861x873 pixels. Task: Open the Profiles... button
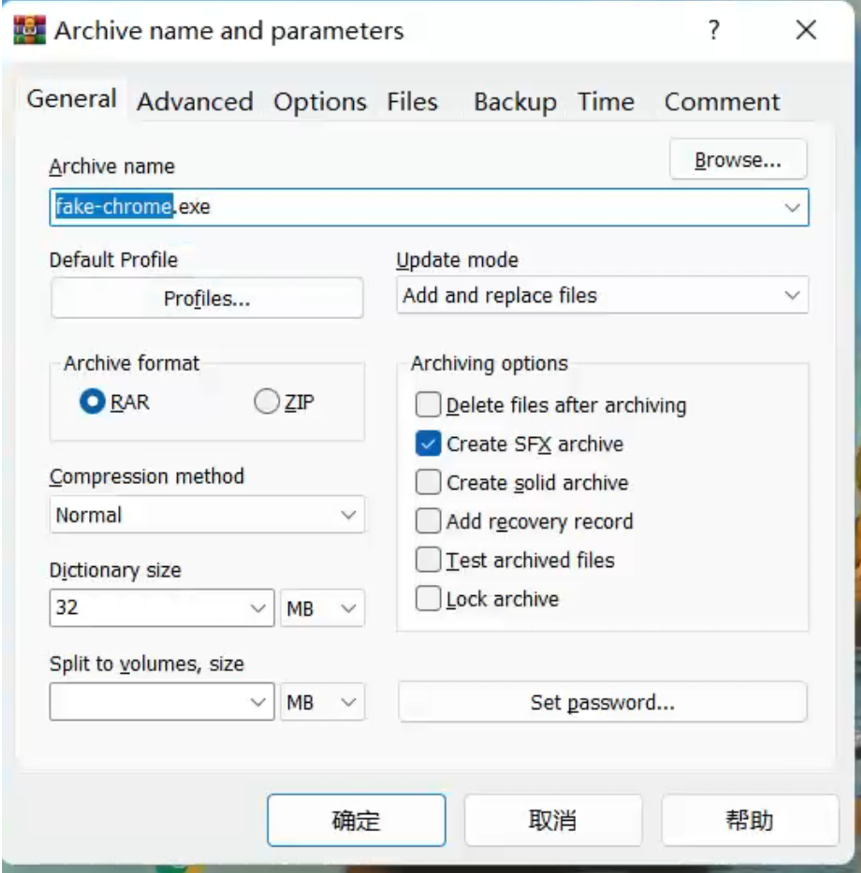tap(207, 298)
